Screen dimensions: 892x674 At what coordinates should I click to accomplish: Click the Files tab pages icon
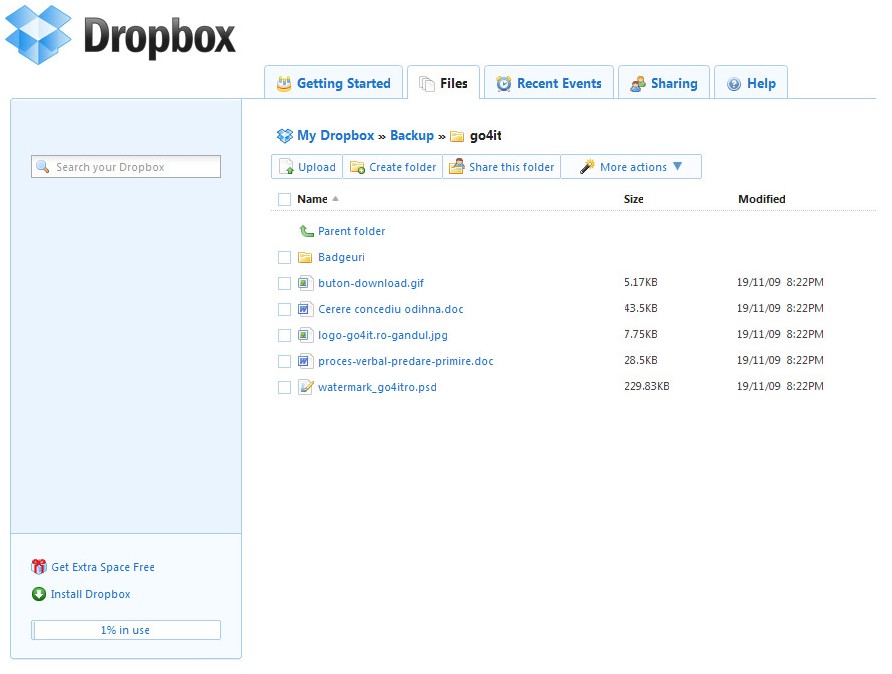click(x=427, y=84)
